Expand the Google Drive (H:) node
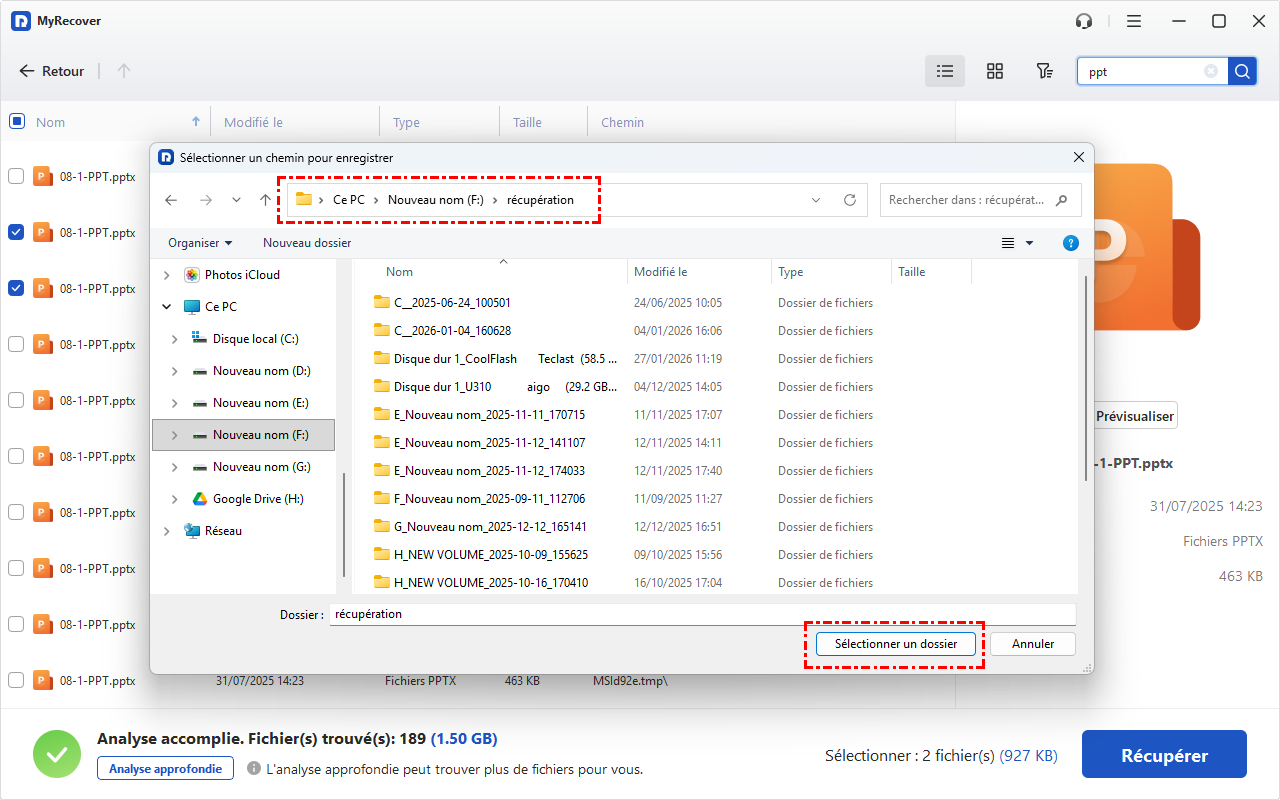 point(175,499)
